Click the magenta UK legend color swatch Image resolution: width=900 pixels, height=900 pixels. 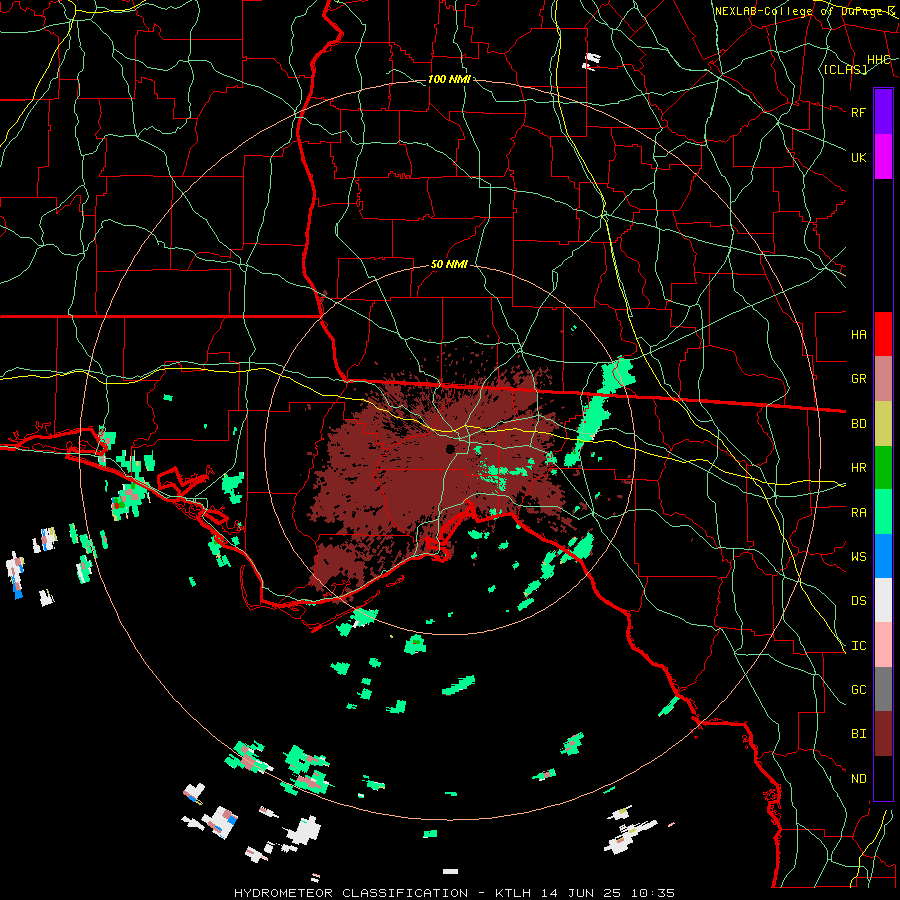pos(883,157)
